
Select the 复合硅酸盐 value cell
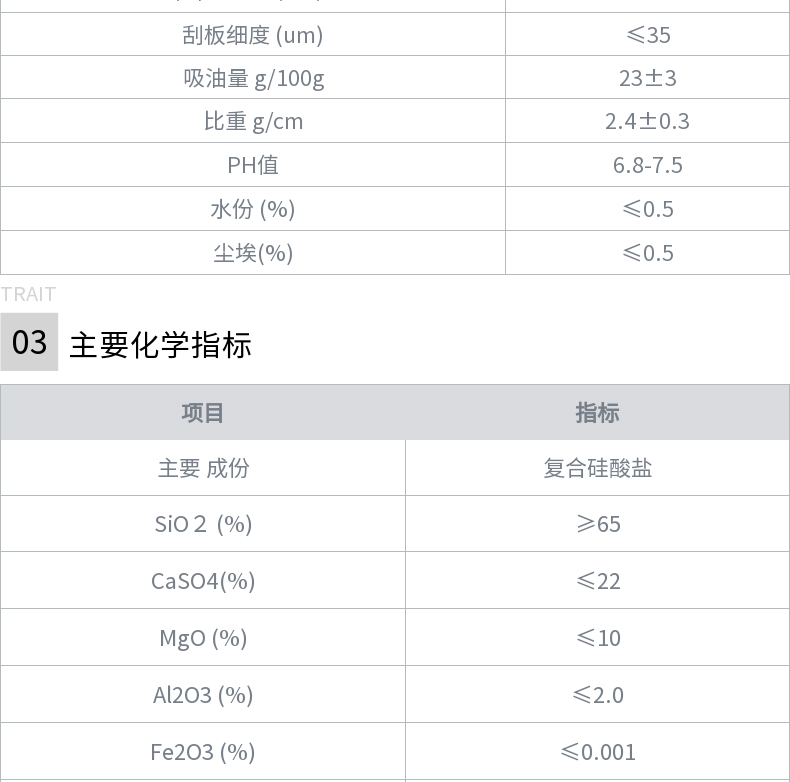(598, 468)
